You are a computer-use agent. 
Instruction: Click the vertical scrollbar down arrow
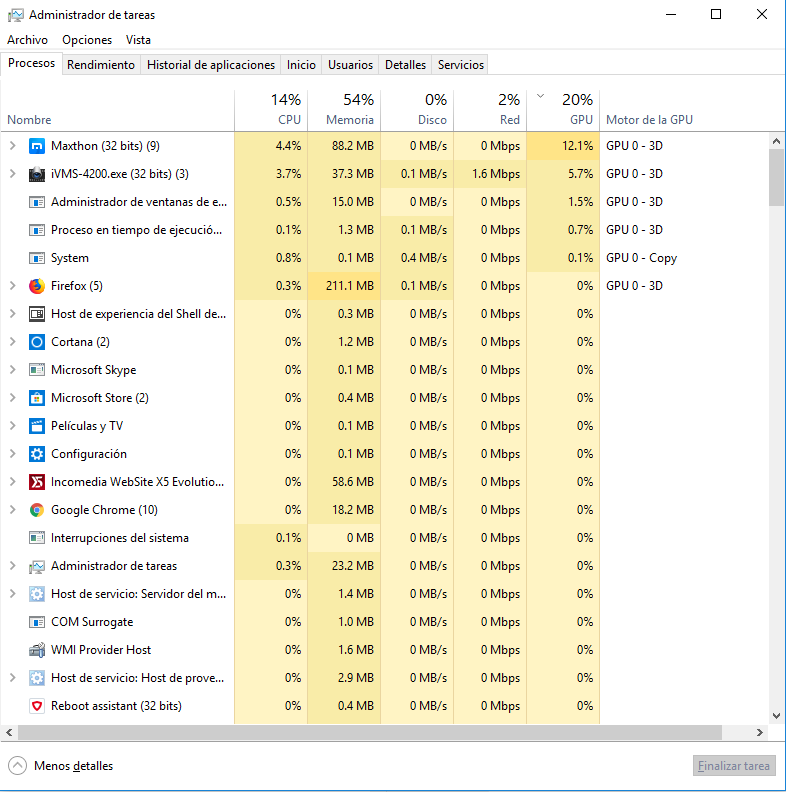pyautogui.click(x=777, y=716)
